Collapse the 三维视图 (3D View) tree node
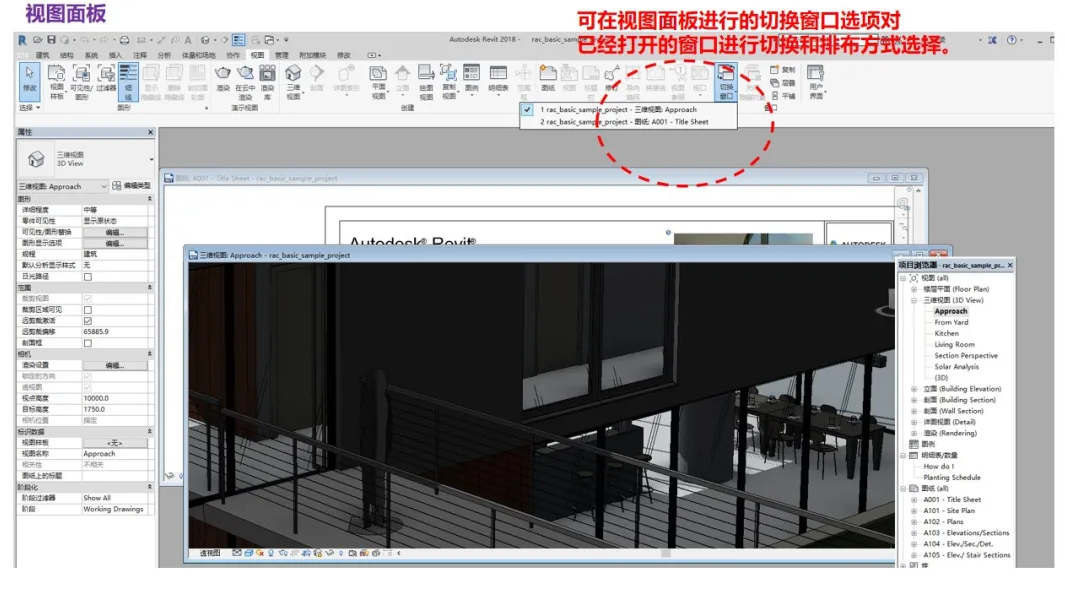 (914, 301)
